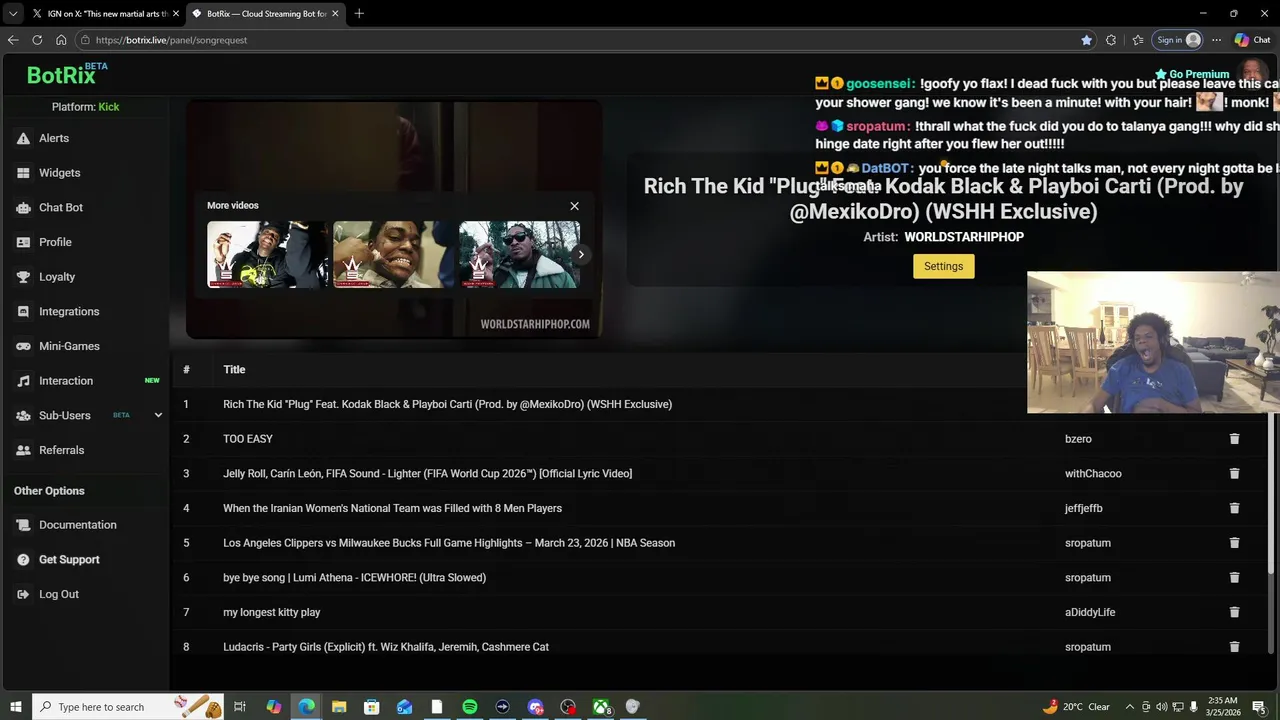The height and width of the screenshot is (720, 1280).
Task: Go back in browser
Action: click(x=13, y=40)
